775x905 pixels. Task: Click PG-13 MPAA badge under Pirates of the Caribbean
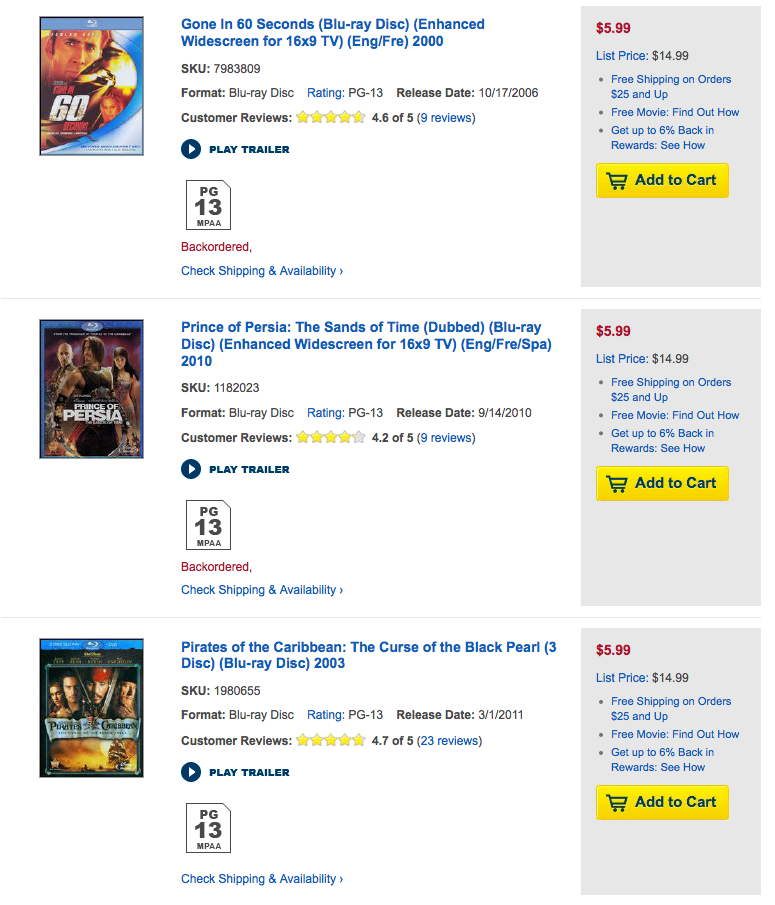(208, 827)
